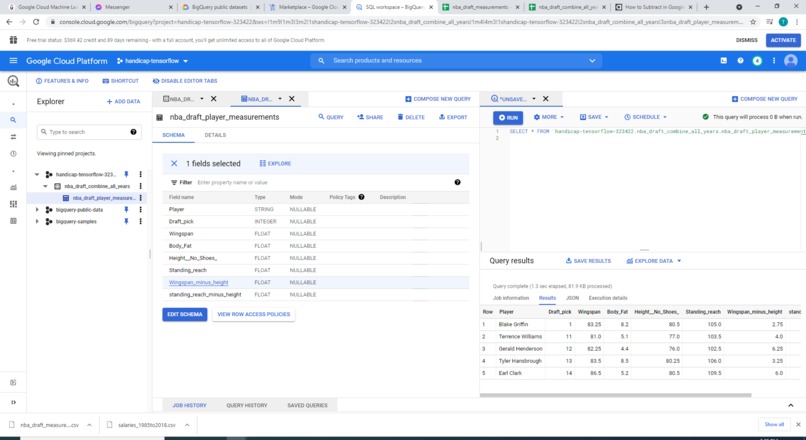Click the Export table icon button

(453, 117)
